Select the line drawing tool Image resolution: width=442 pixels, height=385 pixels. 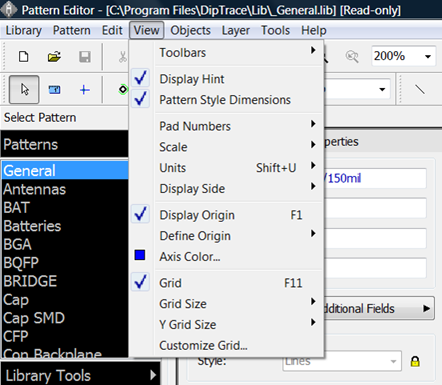(x=420, y=89)
